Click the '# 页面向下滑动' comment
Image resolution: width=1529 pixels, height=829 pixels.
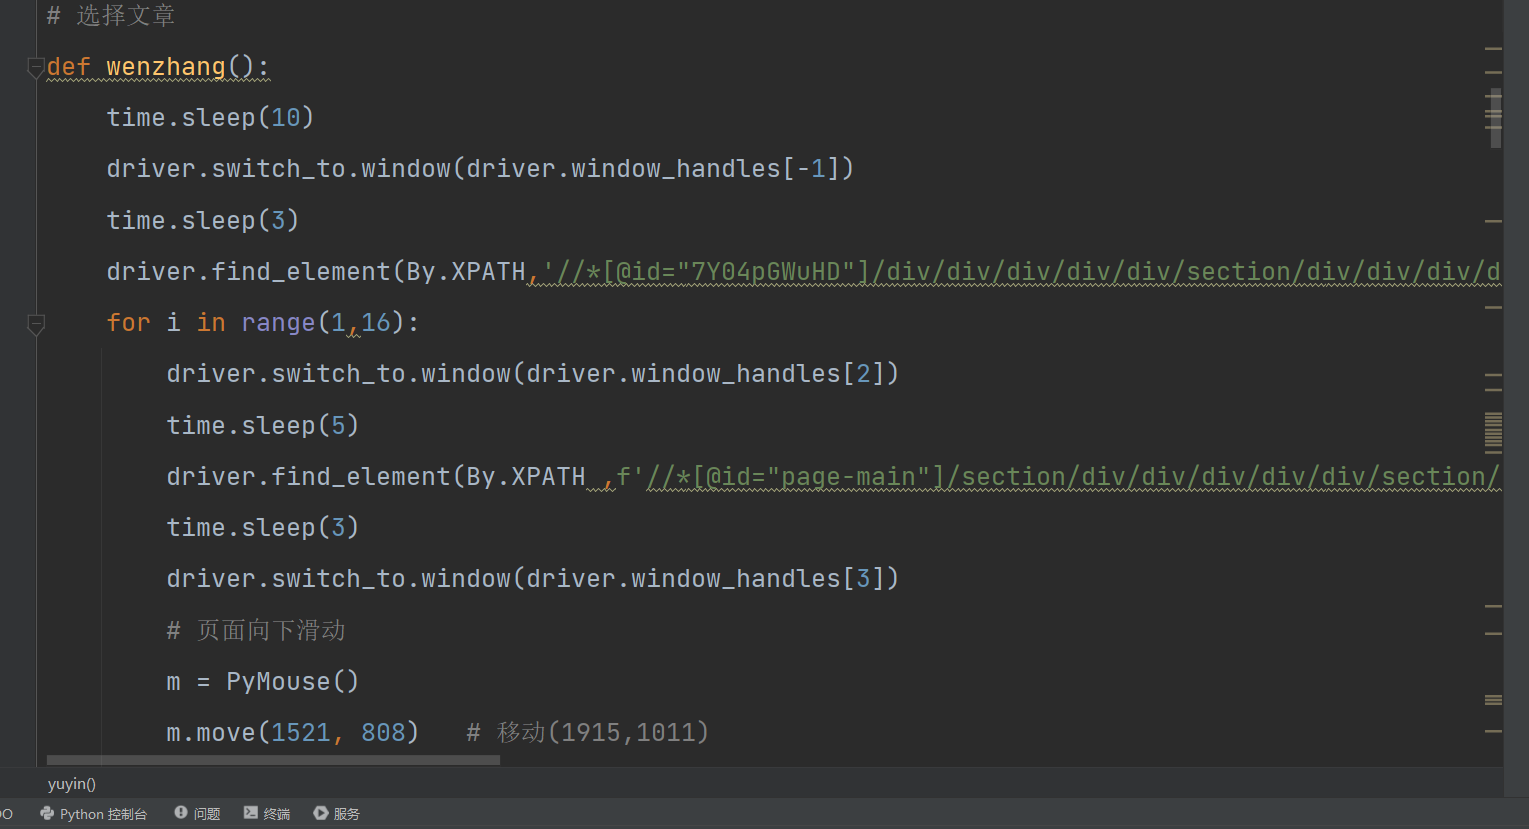(256, 631)
